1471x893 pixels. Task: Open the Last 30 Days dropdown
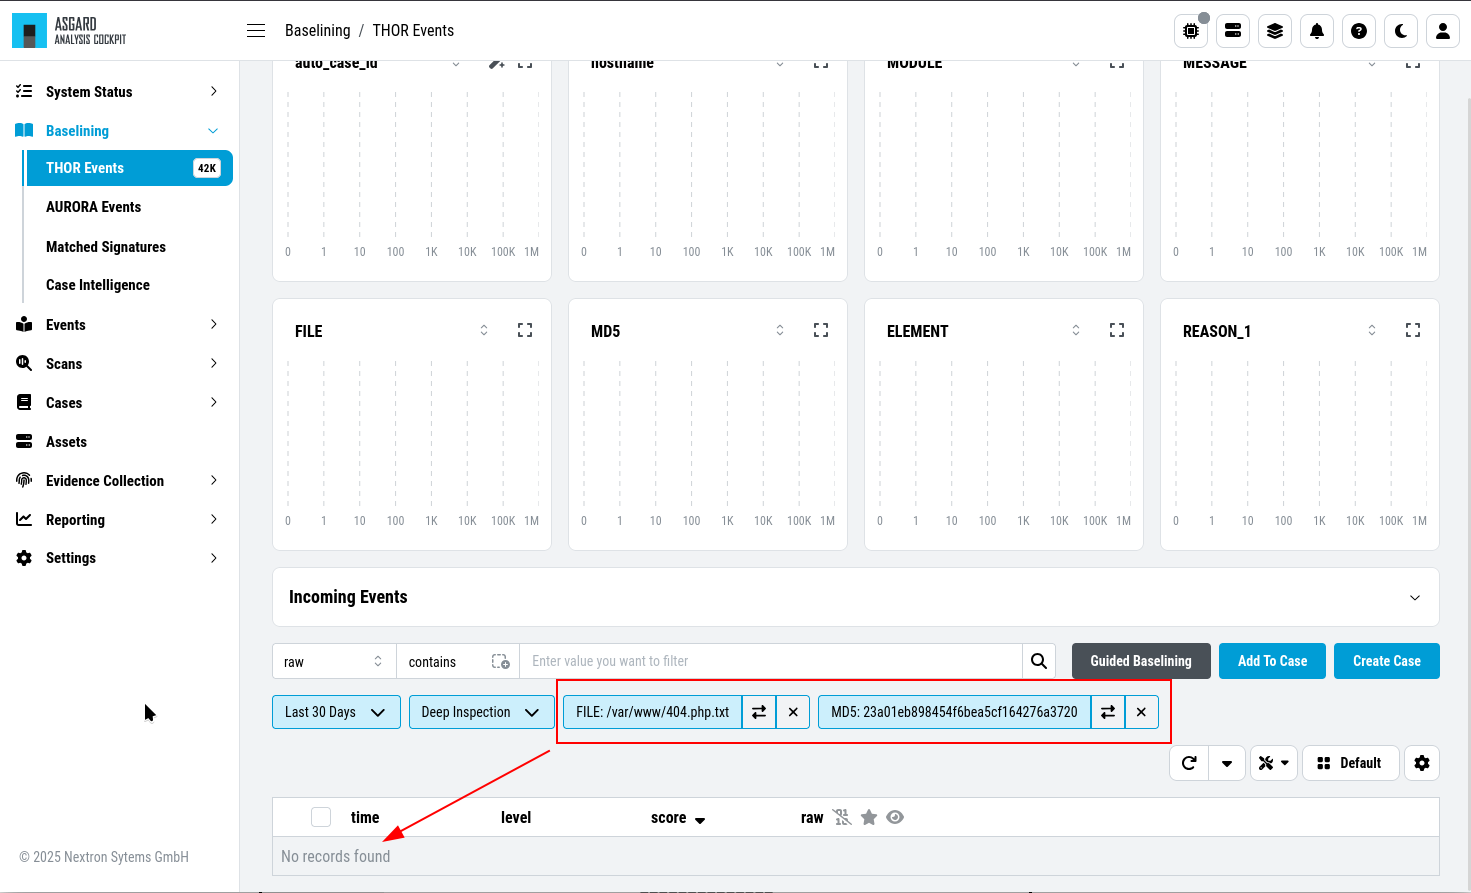pos(336,712)
